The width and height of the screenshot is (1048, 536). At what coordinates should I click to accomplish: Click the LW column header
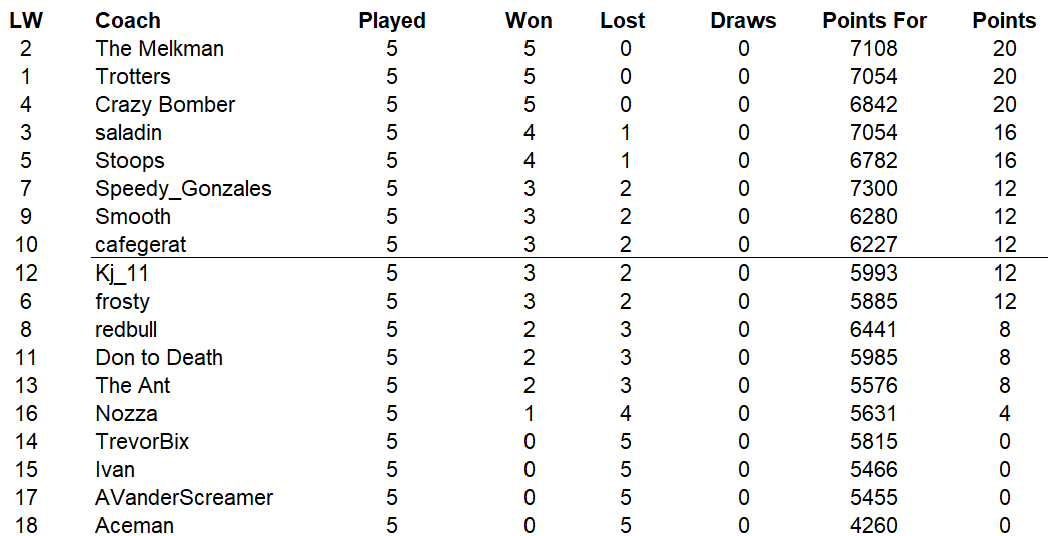point(26,20)
